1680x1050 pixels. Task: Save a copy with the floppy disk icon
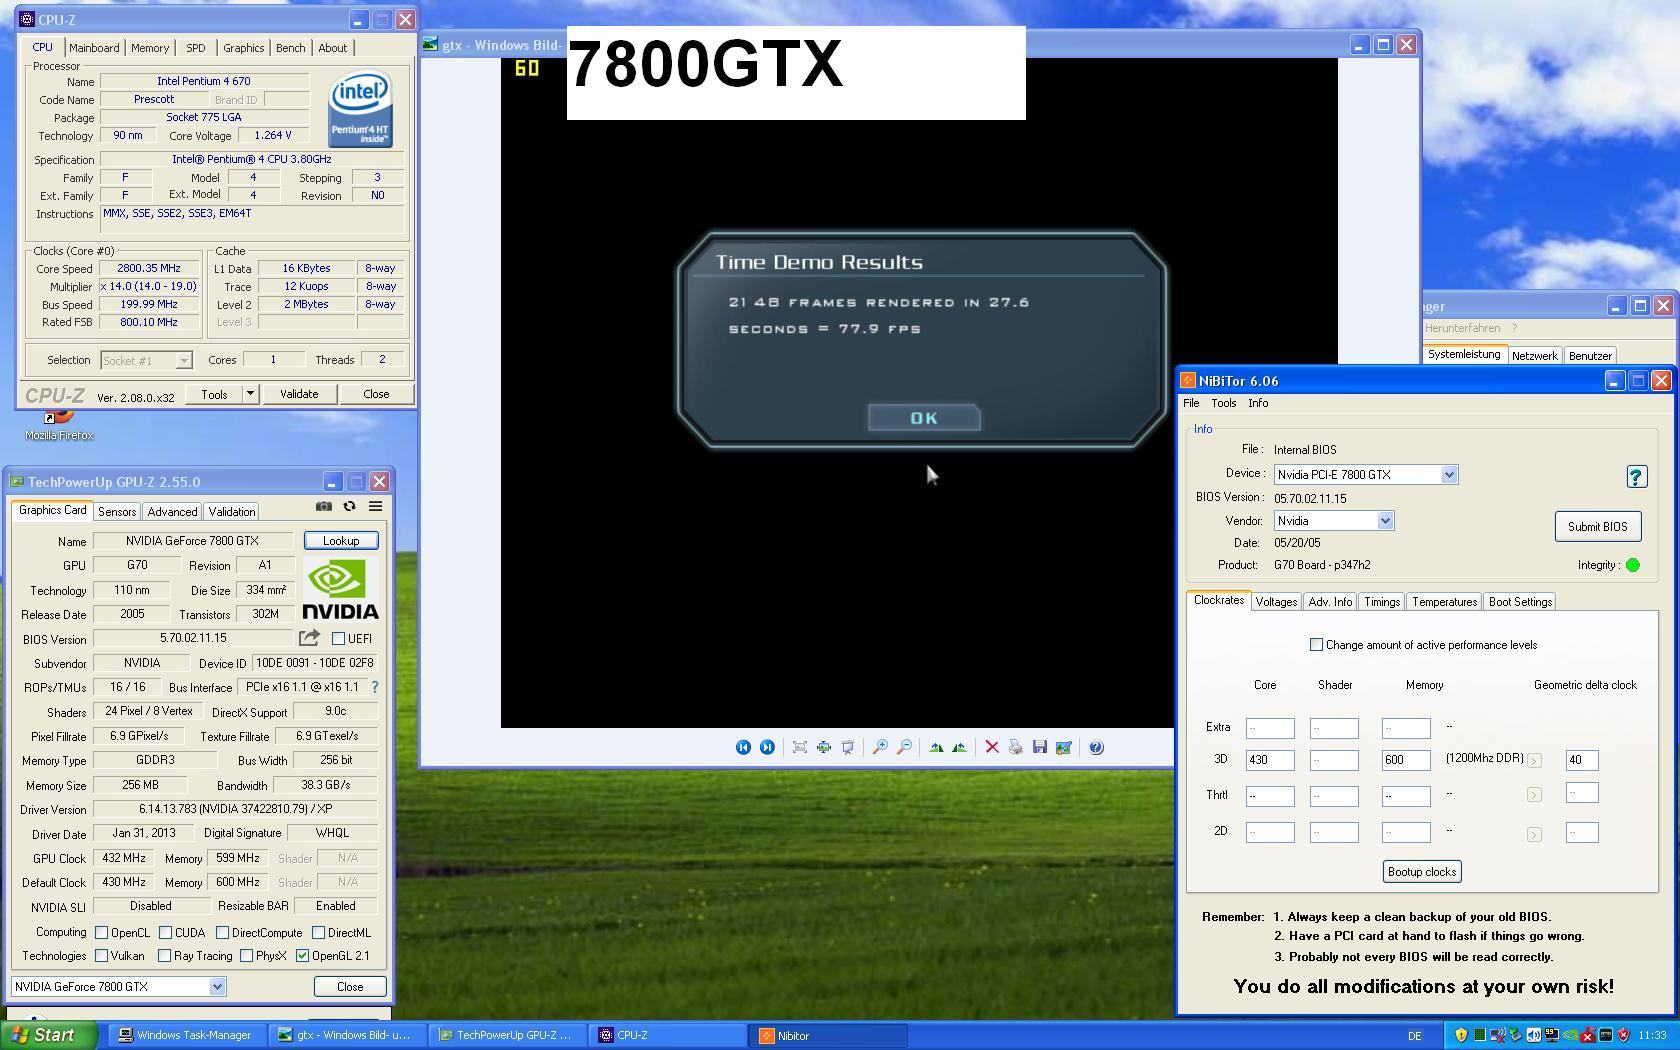pos(1040,747)
